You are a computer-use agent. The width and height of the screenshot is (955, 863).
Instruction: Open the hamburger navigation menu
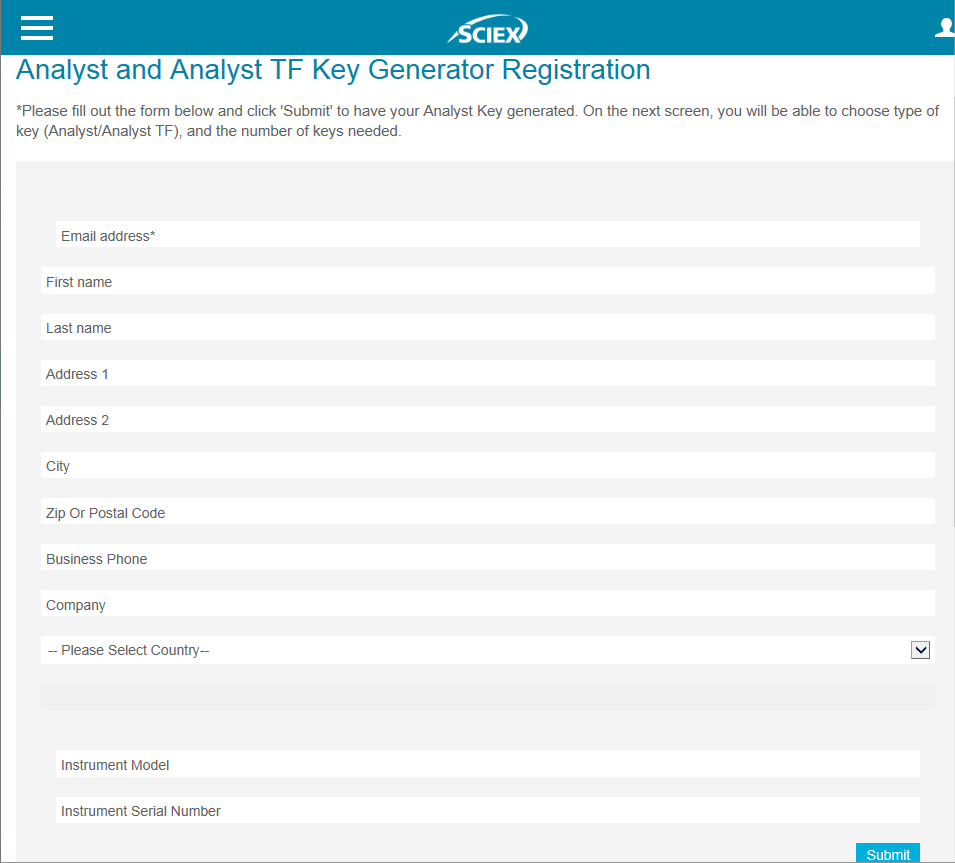(x=37, y=28)
